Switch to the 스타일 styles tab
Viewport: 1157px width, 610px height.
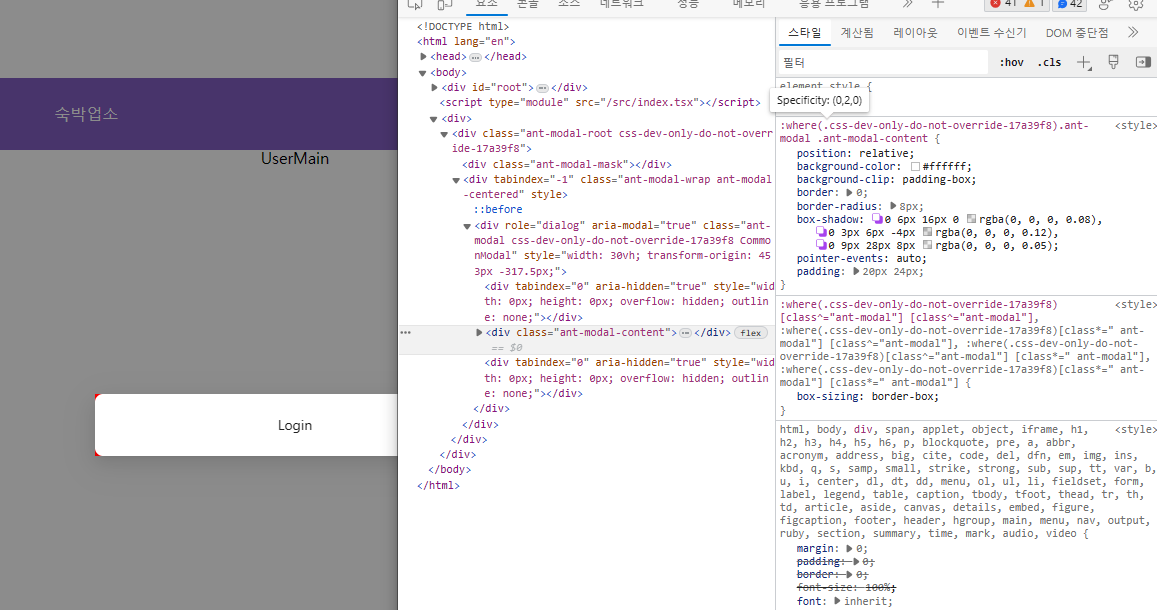(x=804, y=33)
